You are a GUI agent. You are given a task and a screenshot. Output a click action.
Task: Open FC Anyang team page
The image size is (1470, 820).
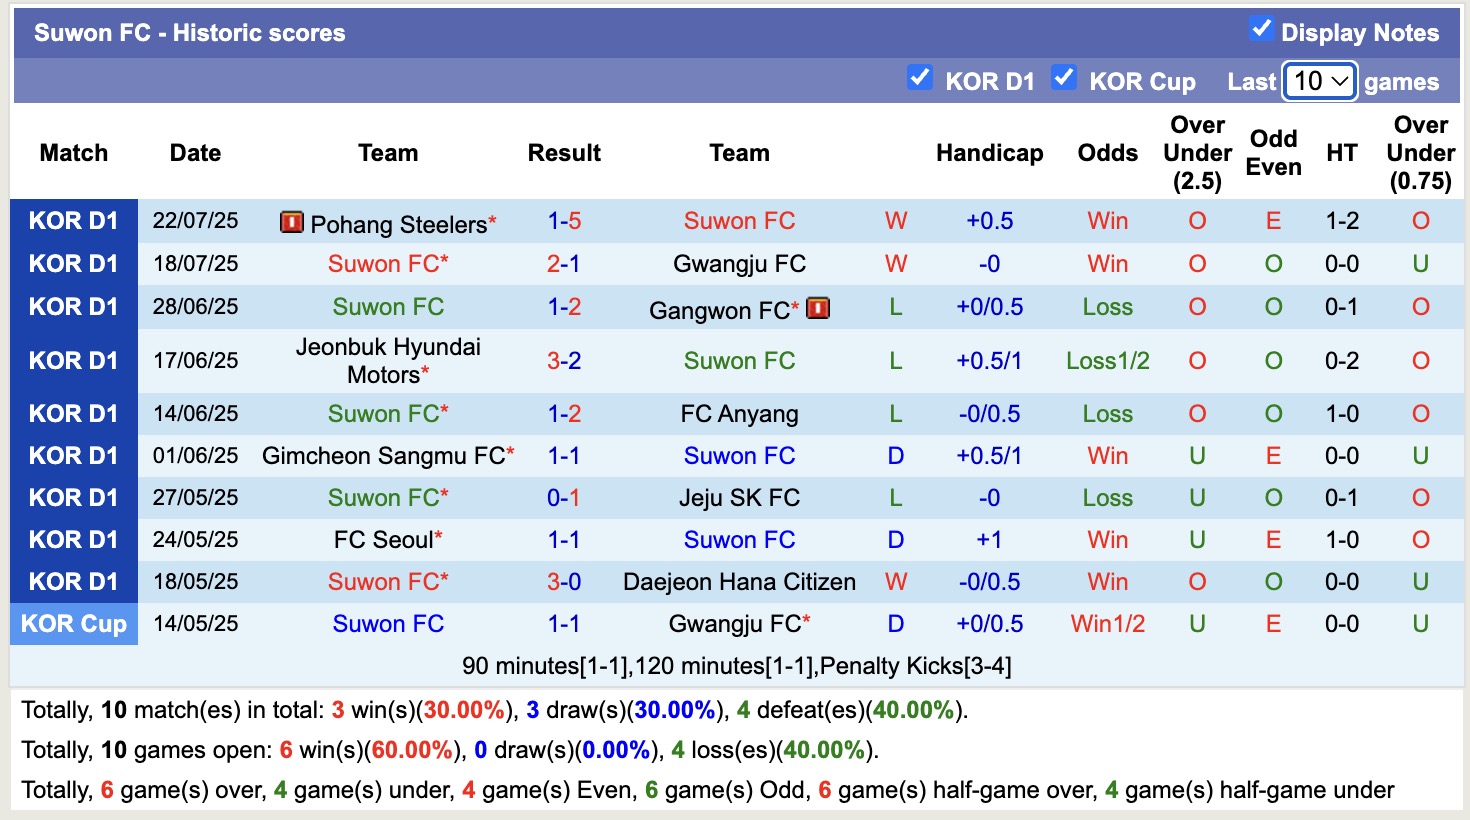click(x=739, y=413)
